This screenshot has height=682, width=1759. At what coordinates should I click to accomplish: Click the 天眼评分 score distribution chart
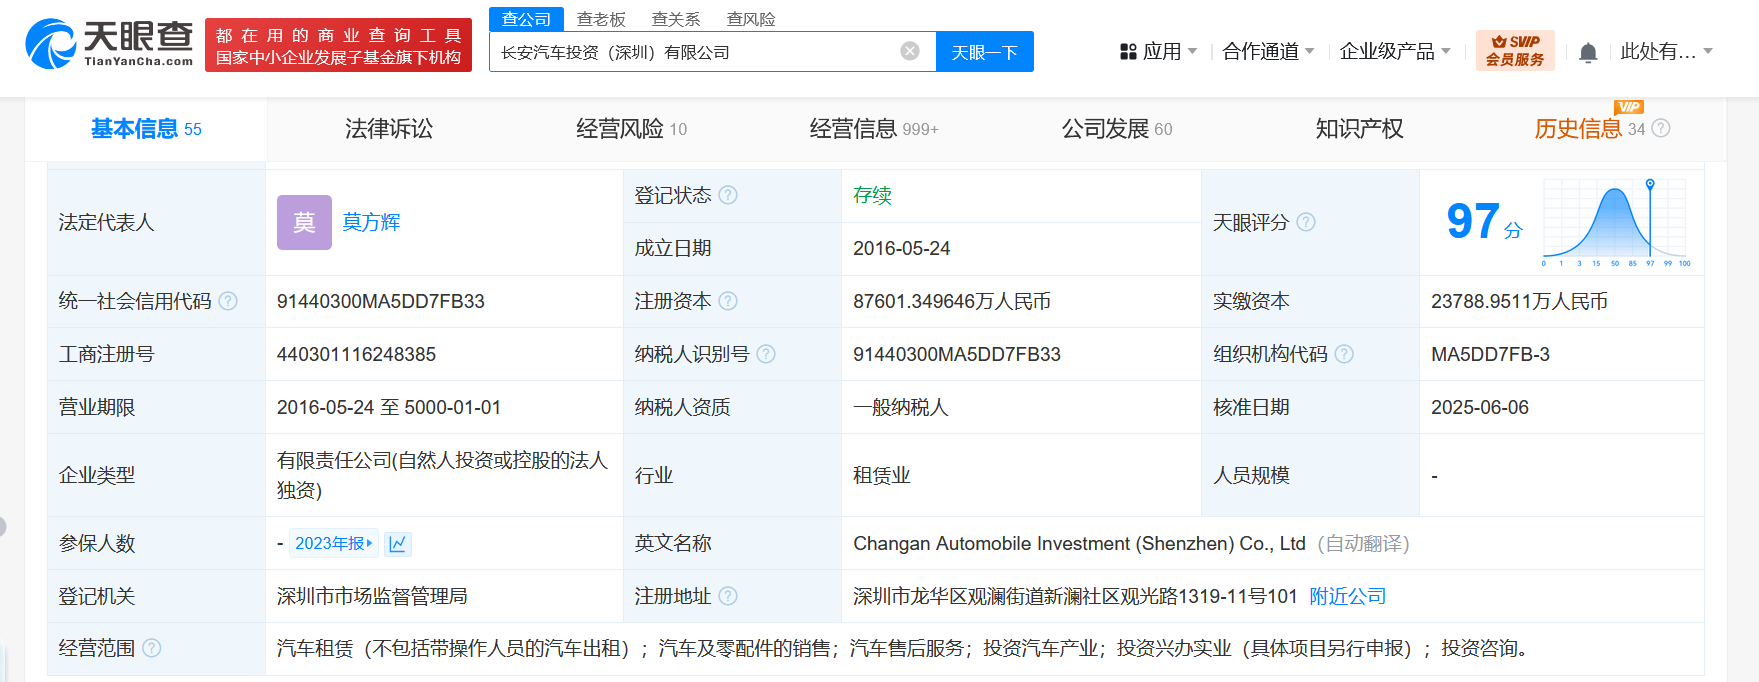1615,222
